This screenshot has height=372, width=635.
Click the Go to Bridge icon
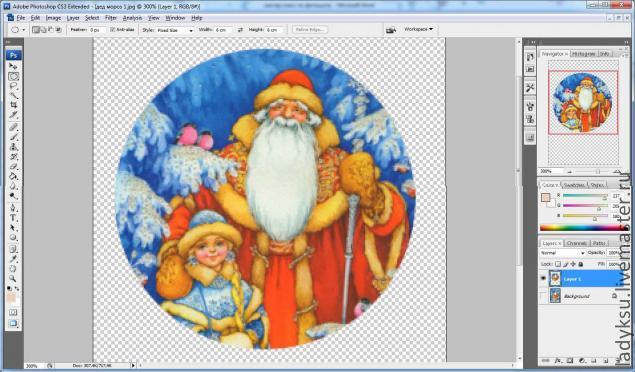pos(391,30)
